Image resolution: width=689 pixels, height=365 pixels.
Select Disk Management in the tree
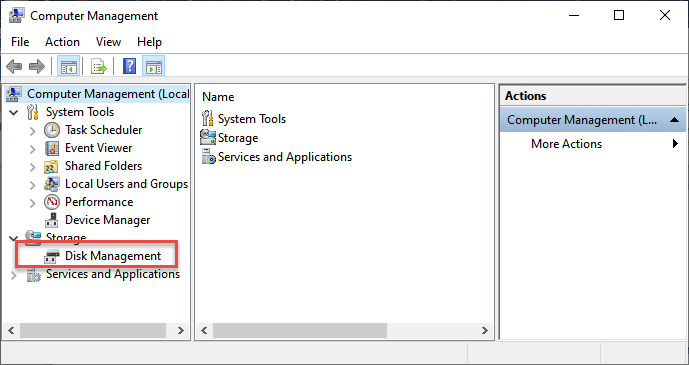click(x=113, y=256)
